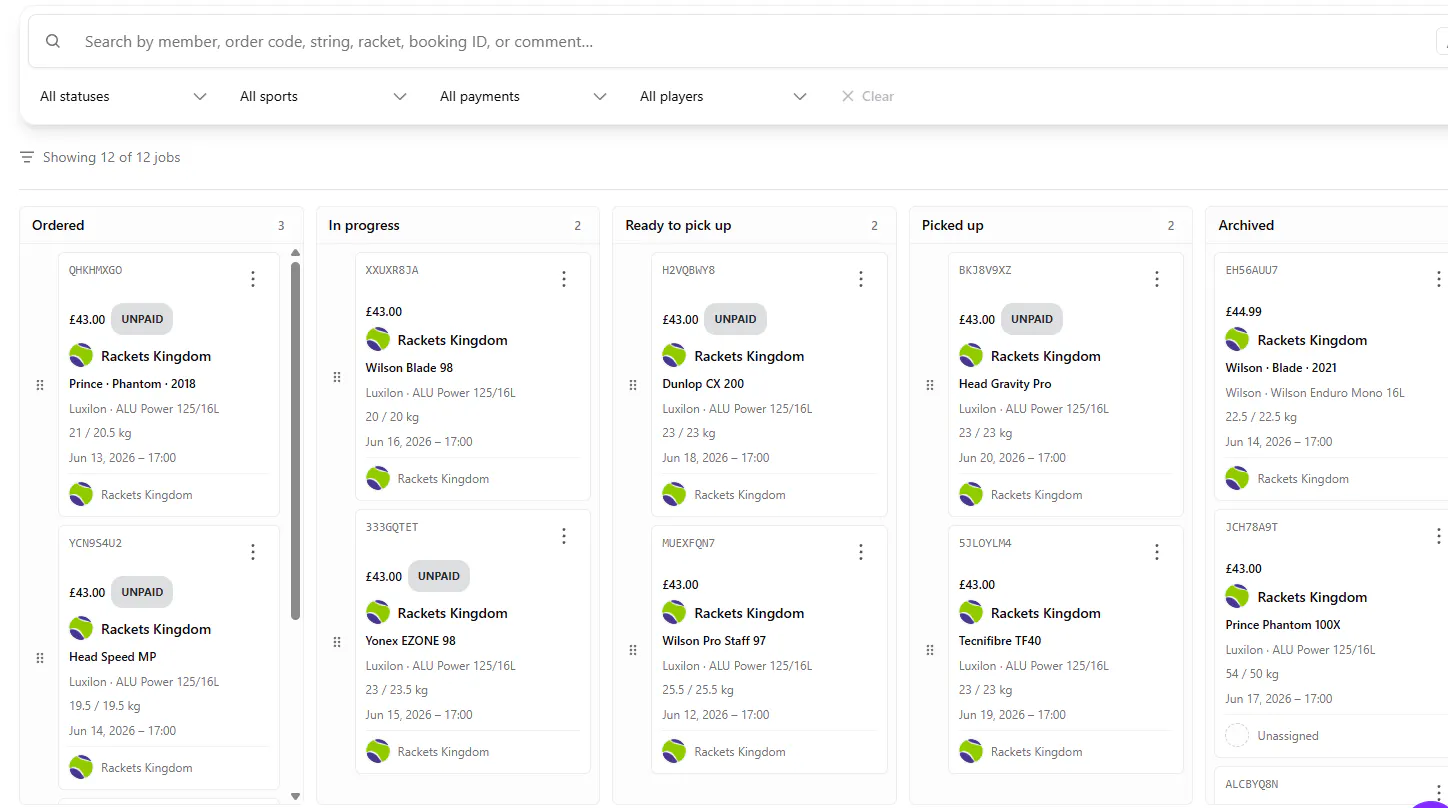Select the In progress column header

pos(364,225)
